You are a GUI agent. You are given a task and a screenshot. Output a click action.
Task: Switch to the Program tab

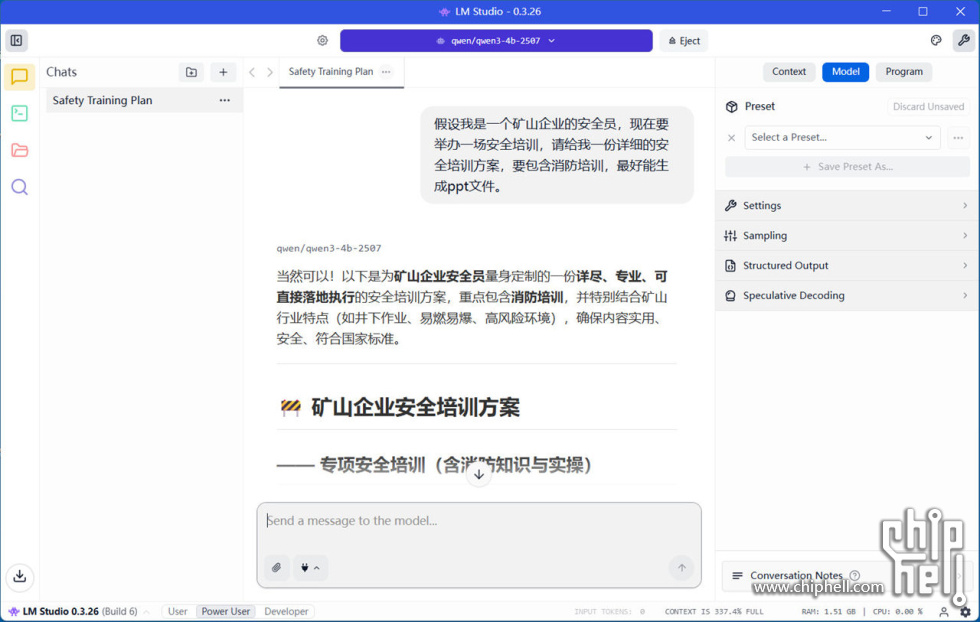(903, 71)
